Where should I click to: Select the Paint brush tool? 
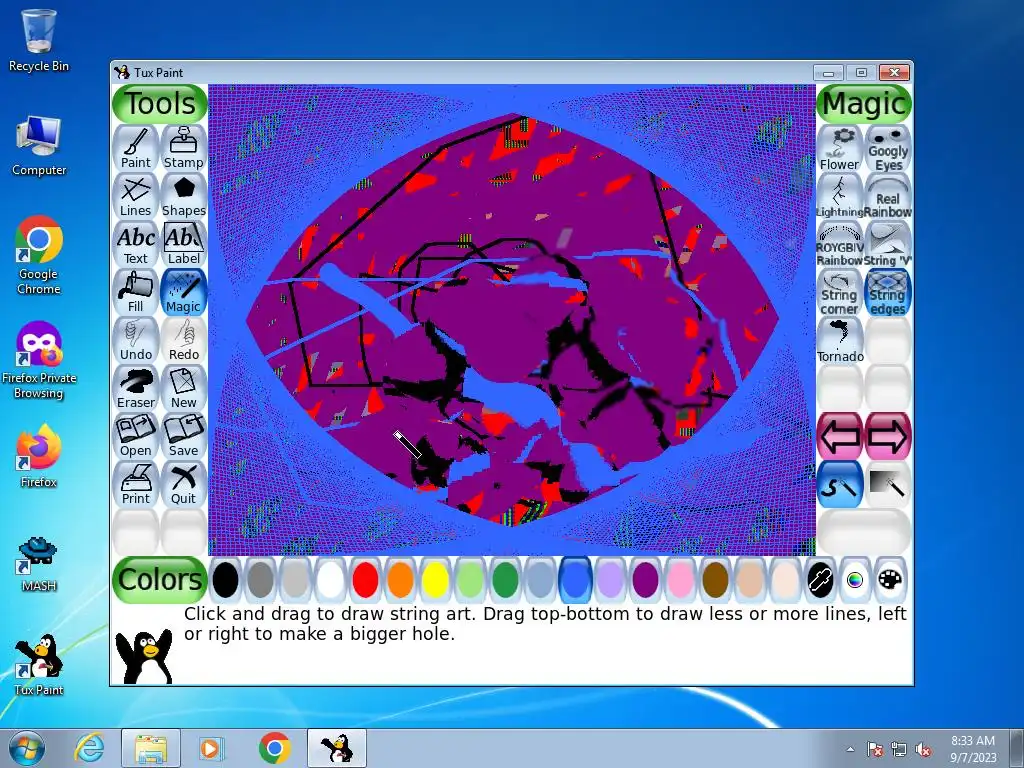click(x=136, y=148)
